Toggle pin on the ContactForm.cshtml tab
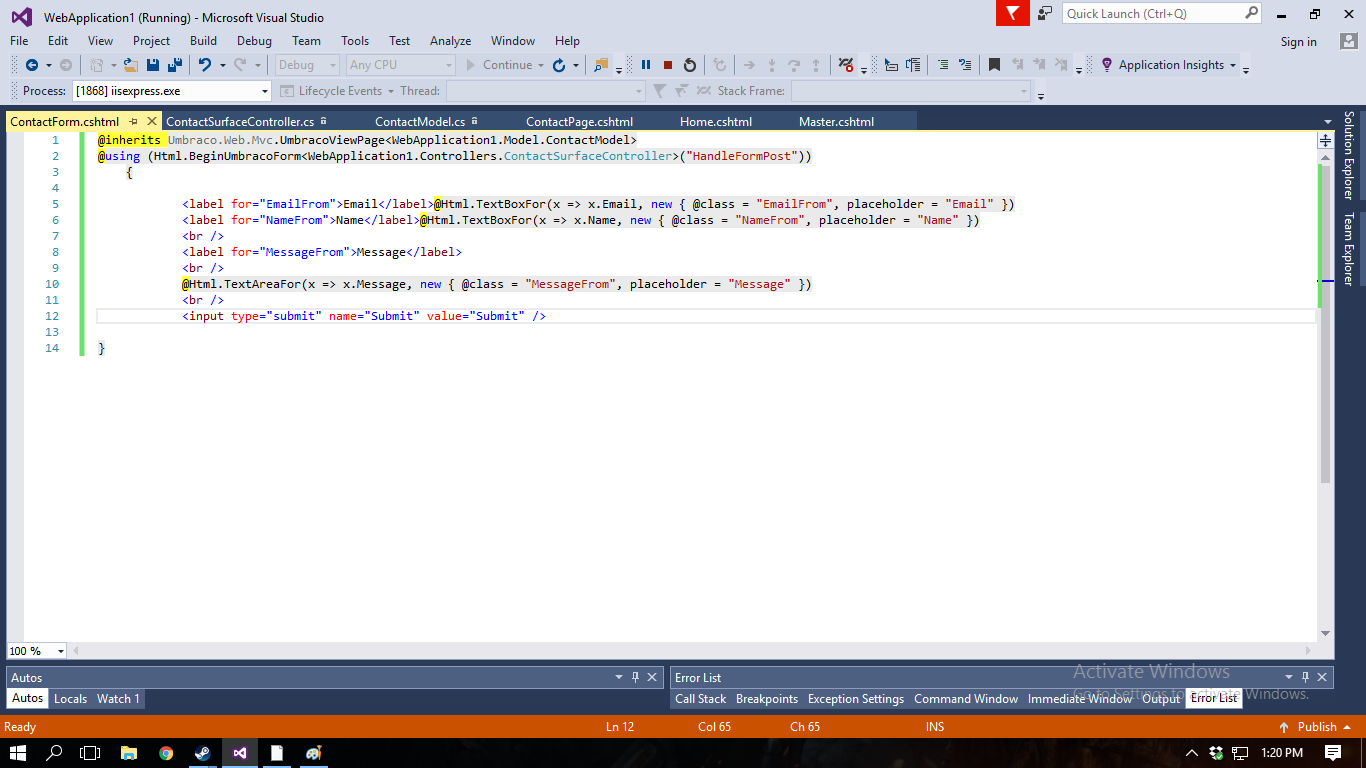 134,121
